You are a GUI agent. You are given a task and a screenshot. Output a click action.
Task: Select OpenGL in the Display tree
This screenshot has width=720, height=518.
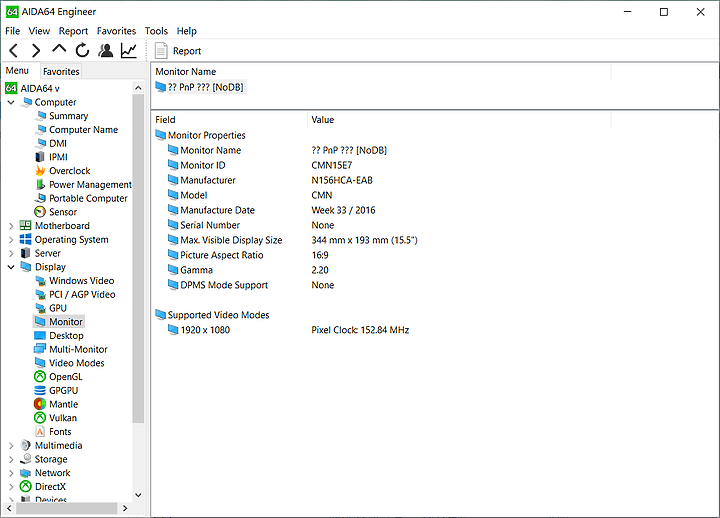(x=66, y=377)
